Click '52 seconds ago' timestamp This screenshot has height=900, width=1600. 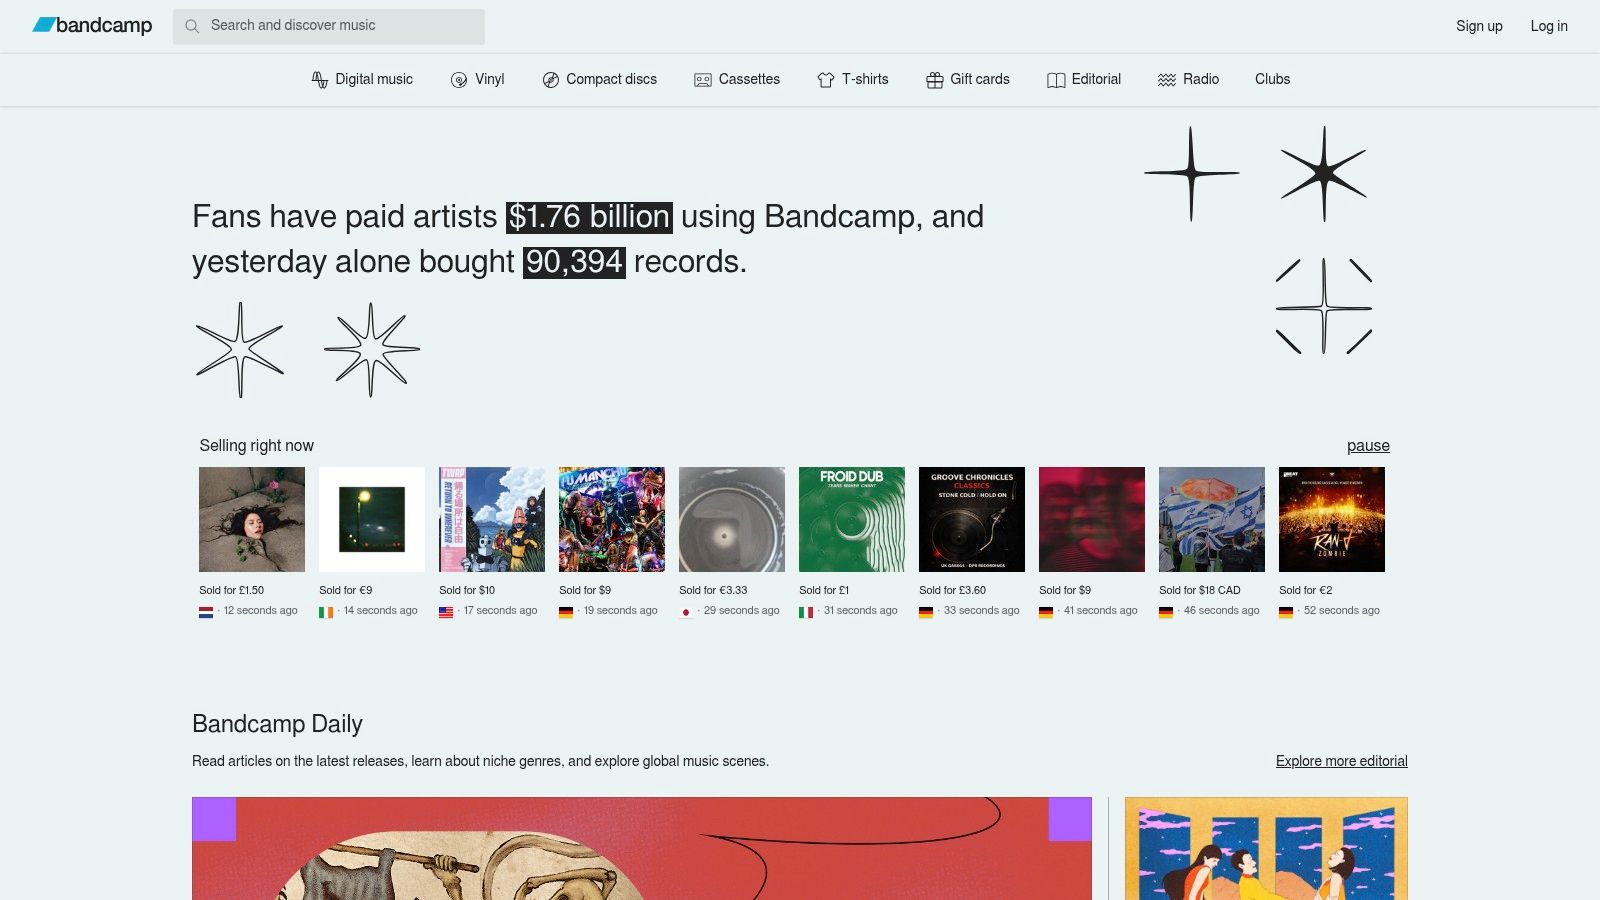pos(1341,610)
